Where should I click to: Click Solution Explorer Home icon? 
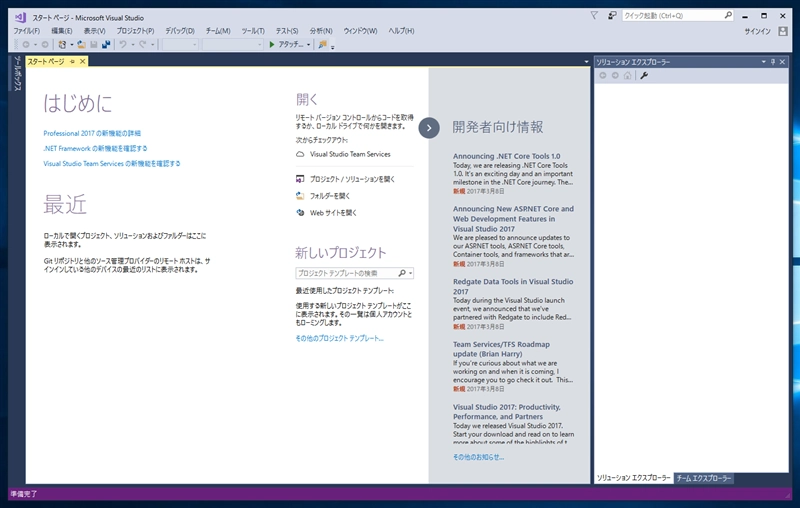(x=627, y=75)
